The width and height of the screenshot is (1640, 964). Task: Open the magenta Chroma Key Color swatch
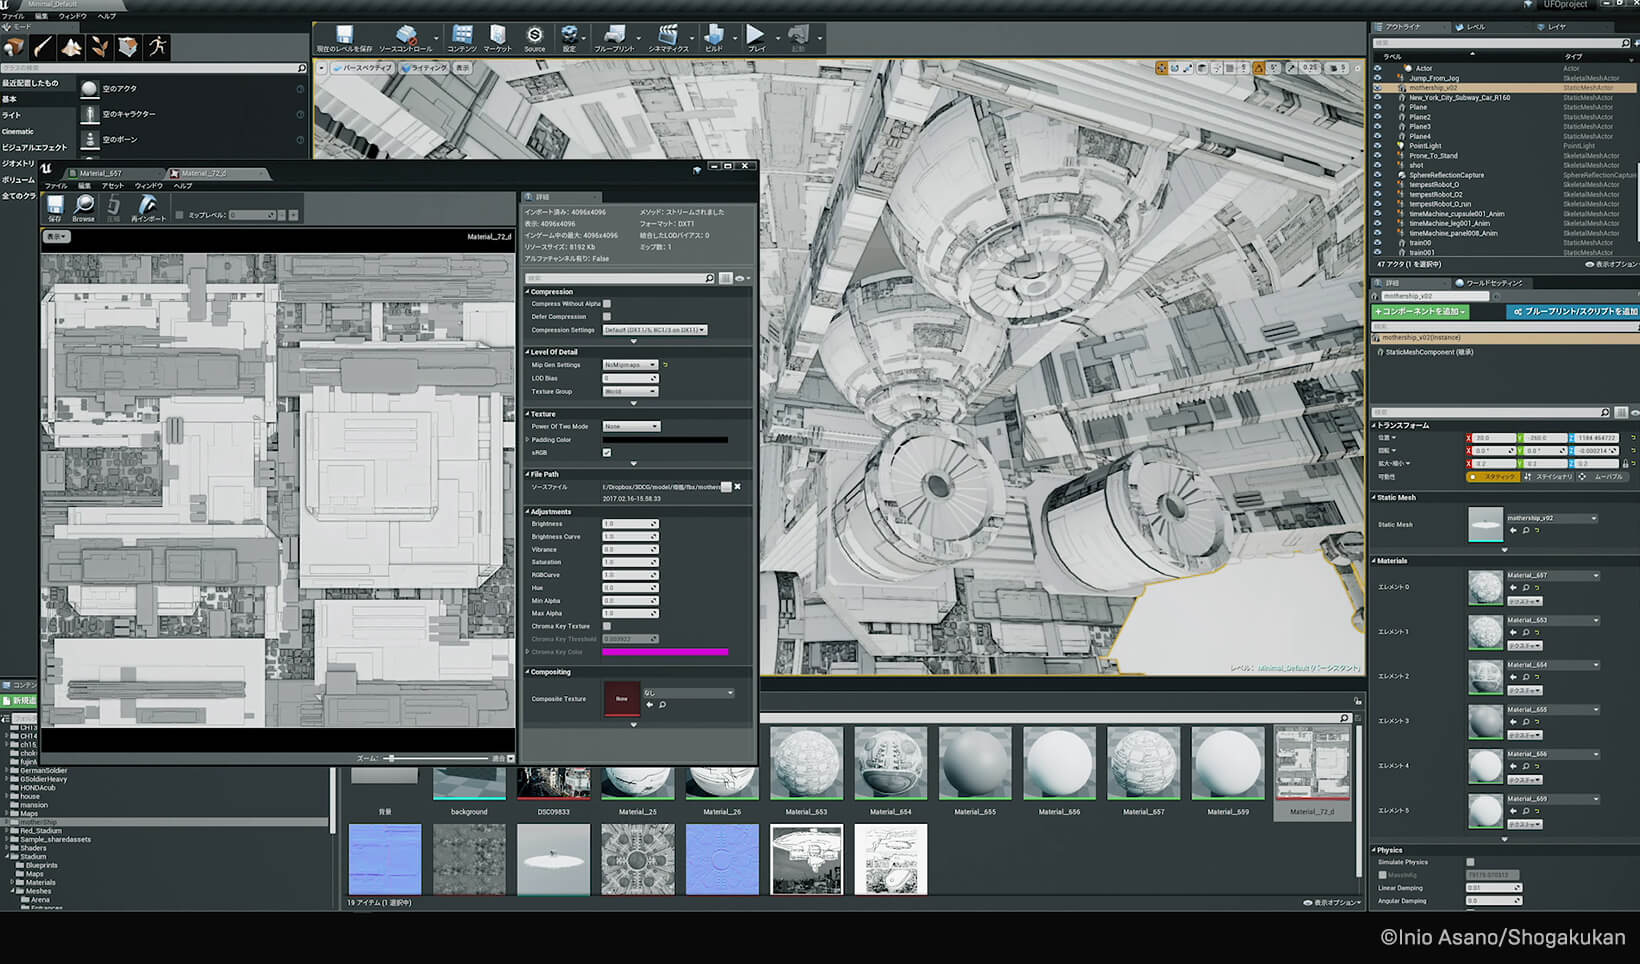tap(668, 651)
